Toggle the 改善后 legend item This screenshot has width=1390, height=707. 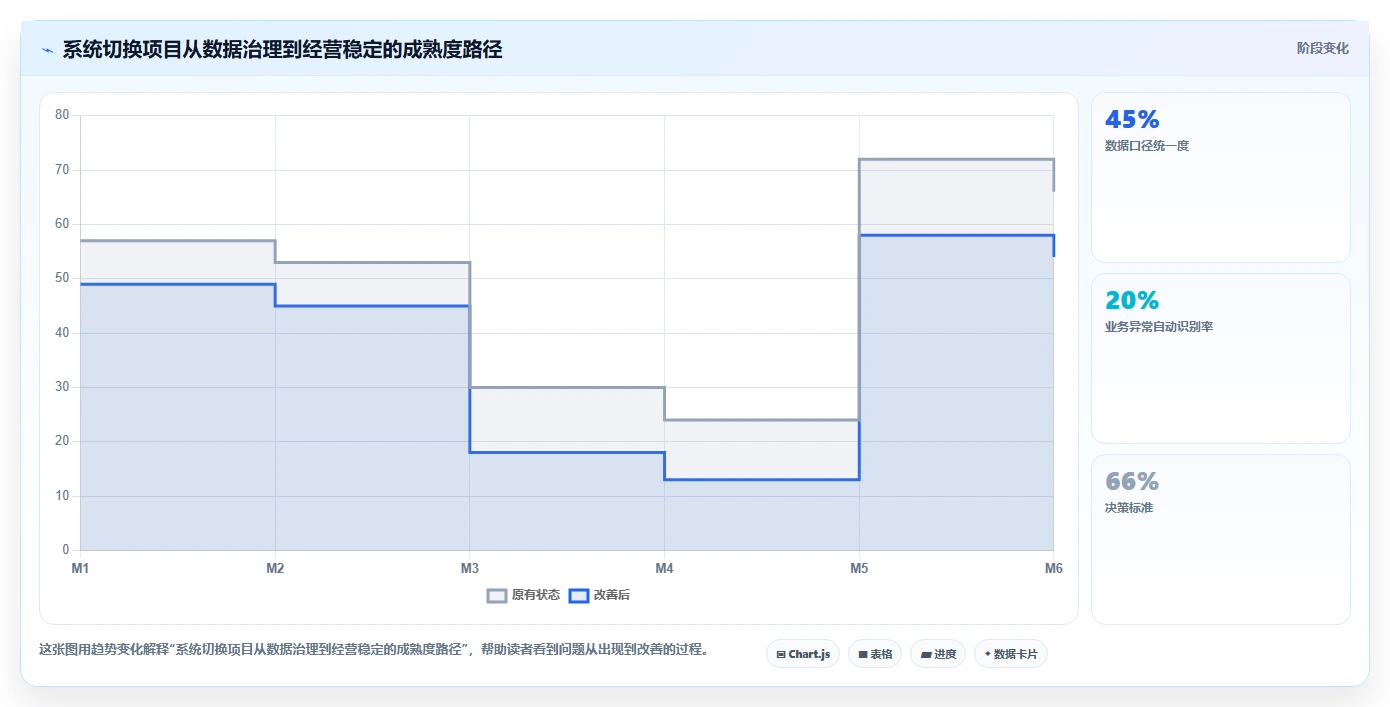pyautogui.click(x=599, y=595)
